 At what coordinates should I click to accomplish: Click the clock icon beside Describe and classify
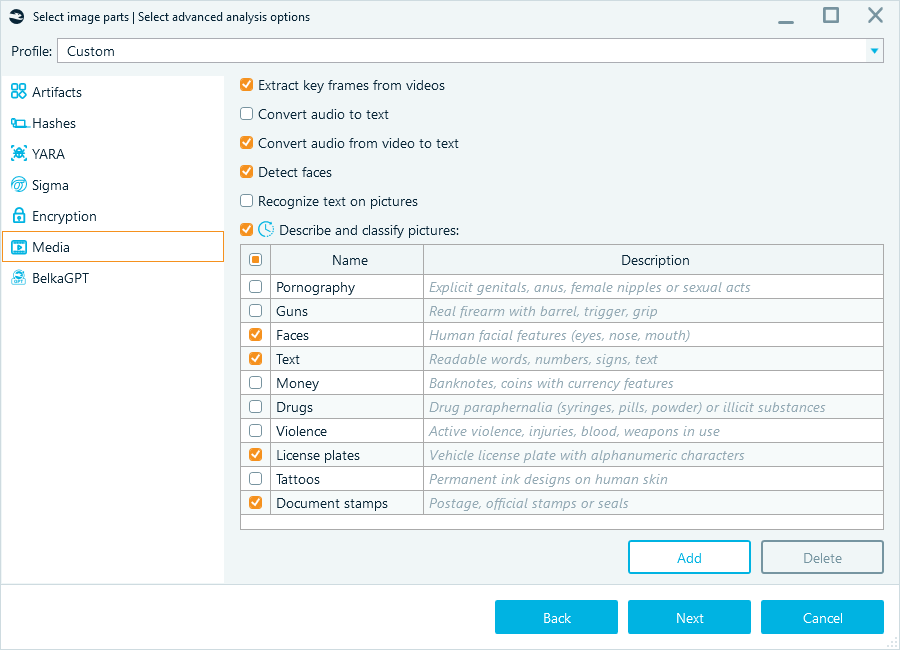[x=266, y=230]
